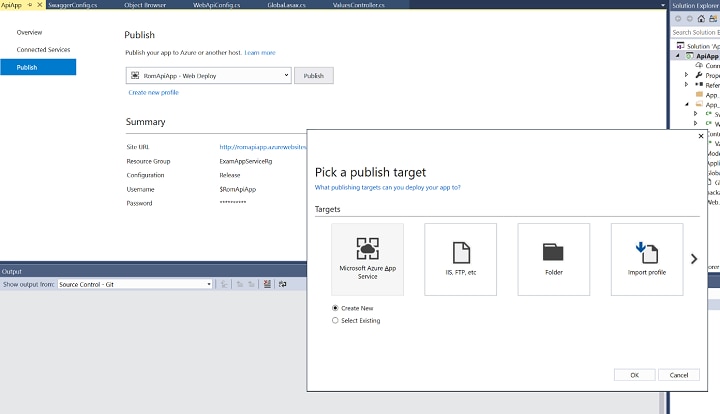
Task: Click find message in code Output icon
Action: click(x=224, y=284)
